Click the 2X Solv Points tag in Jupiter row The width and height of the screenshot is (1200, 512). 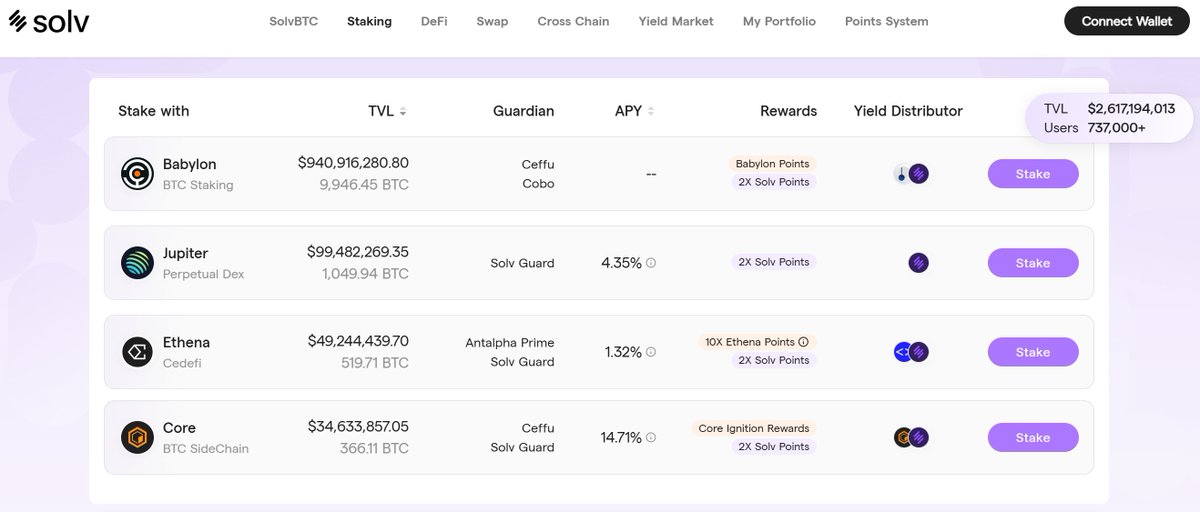773,262
